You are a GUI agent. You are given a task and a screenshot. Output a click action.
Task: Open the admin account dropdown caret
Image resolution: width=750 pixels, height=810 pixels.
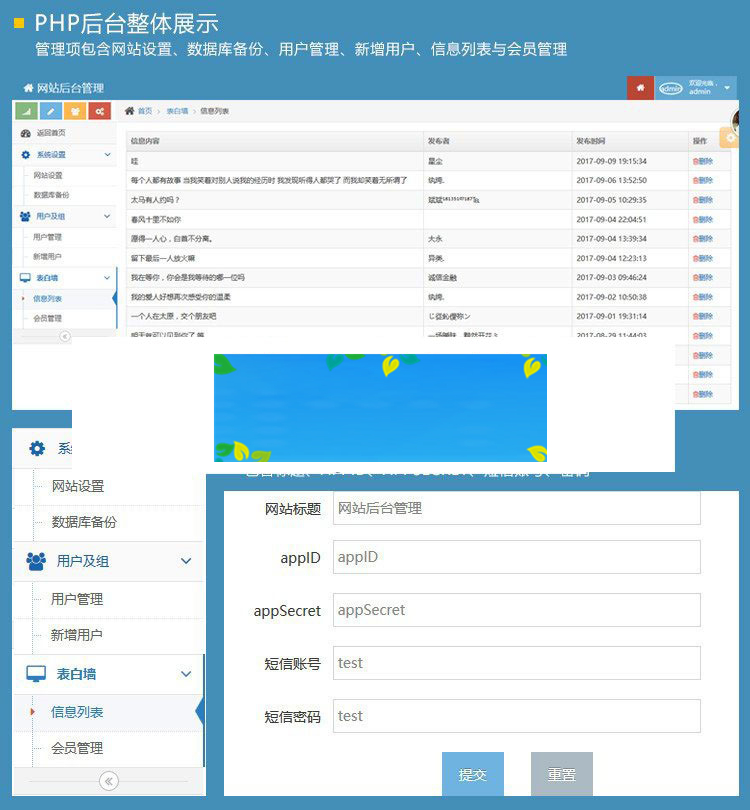[727, 88]
